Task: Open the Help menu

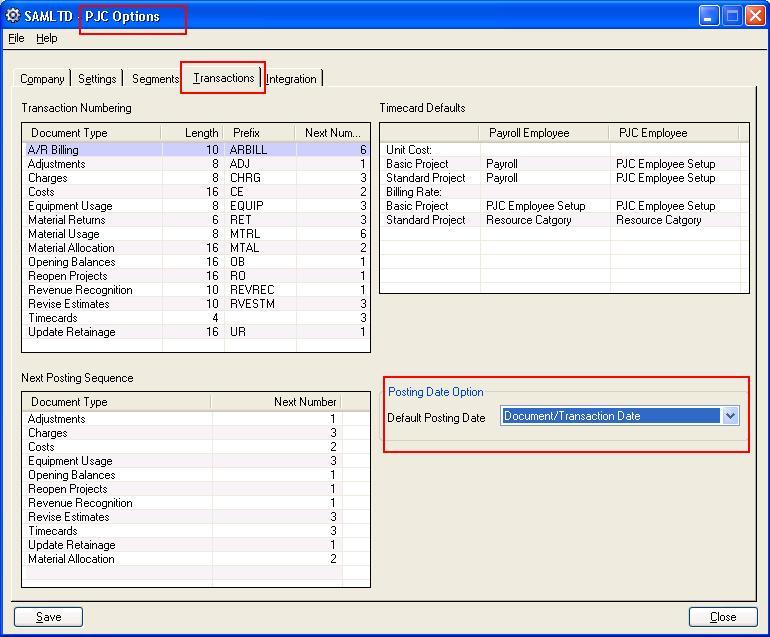Action: point(47,38)
